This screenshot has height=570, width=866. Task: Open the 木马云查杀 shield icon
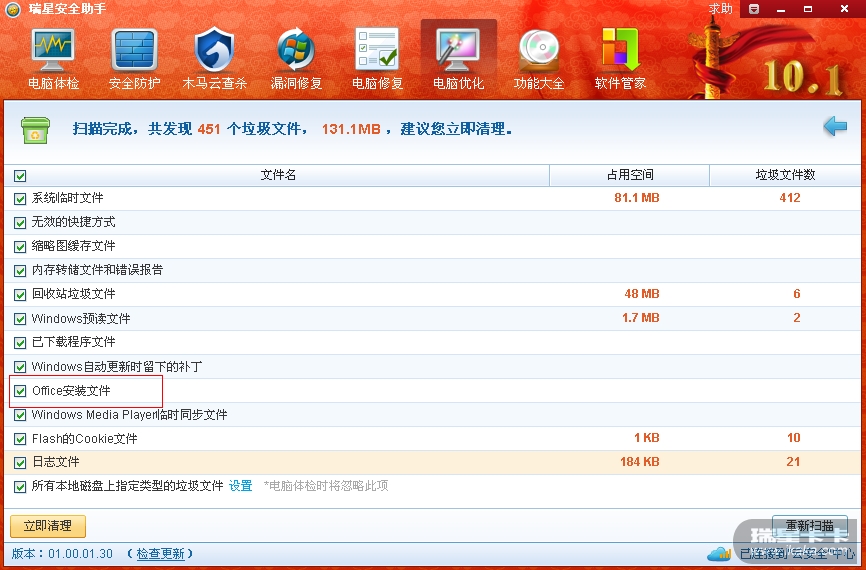click(215, 50)
